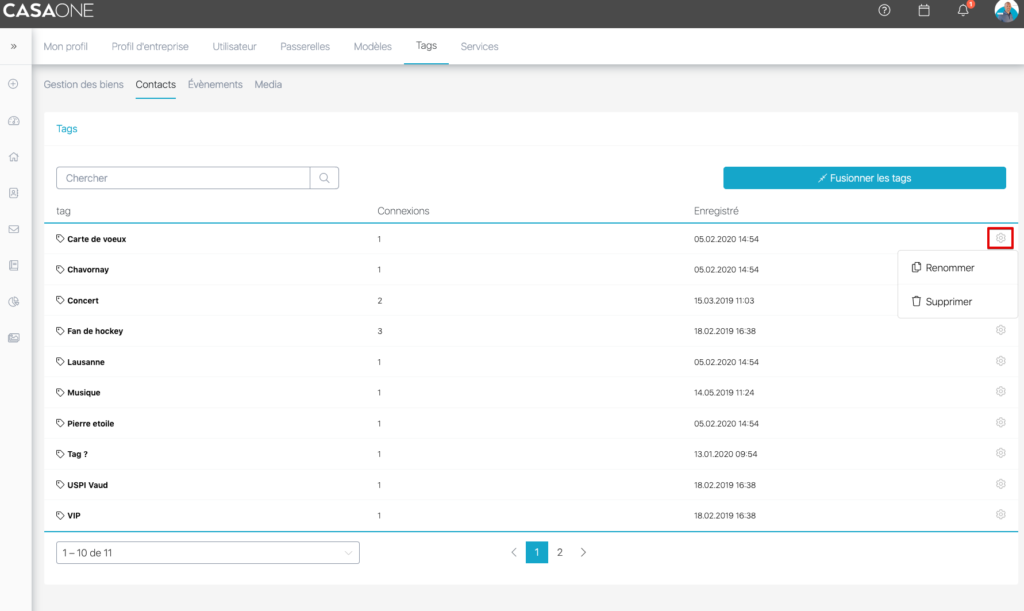
Task: Click the Chercher search input field
Action: tap(184, 178)
